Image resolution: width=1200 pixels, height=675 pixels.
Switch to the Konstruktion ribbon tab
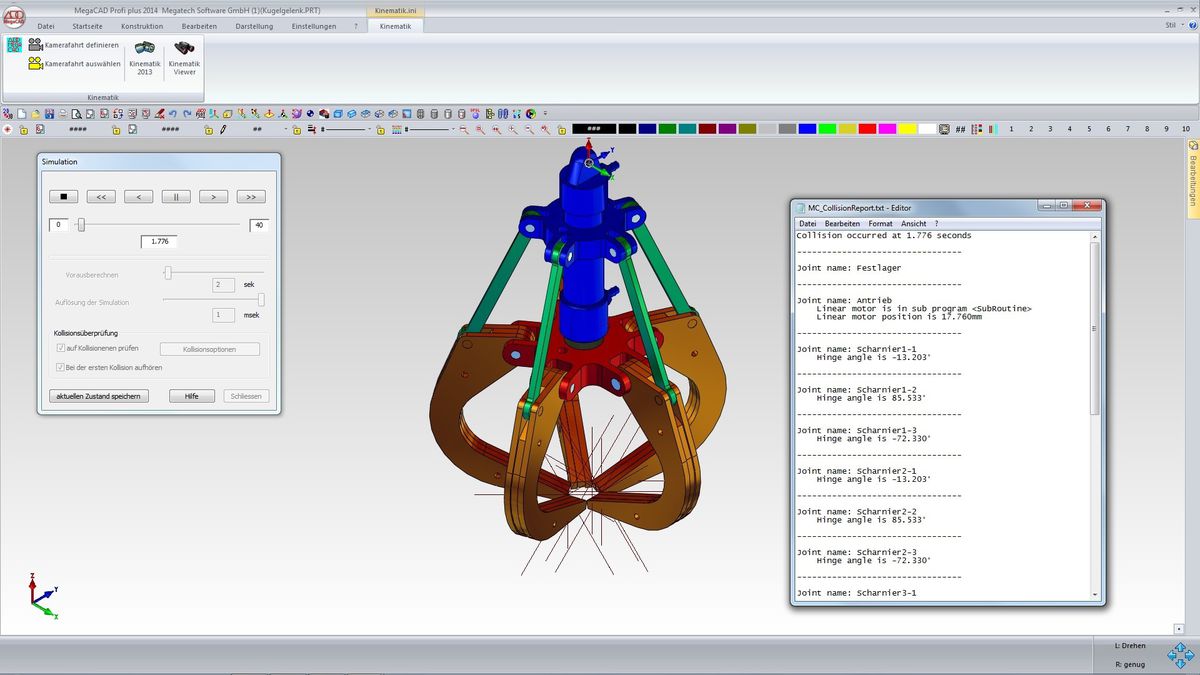[142, 26]
